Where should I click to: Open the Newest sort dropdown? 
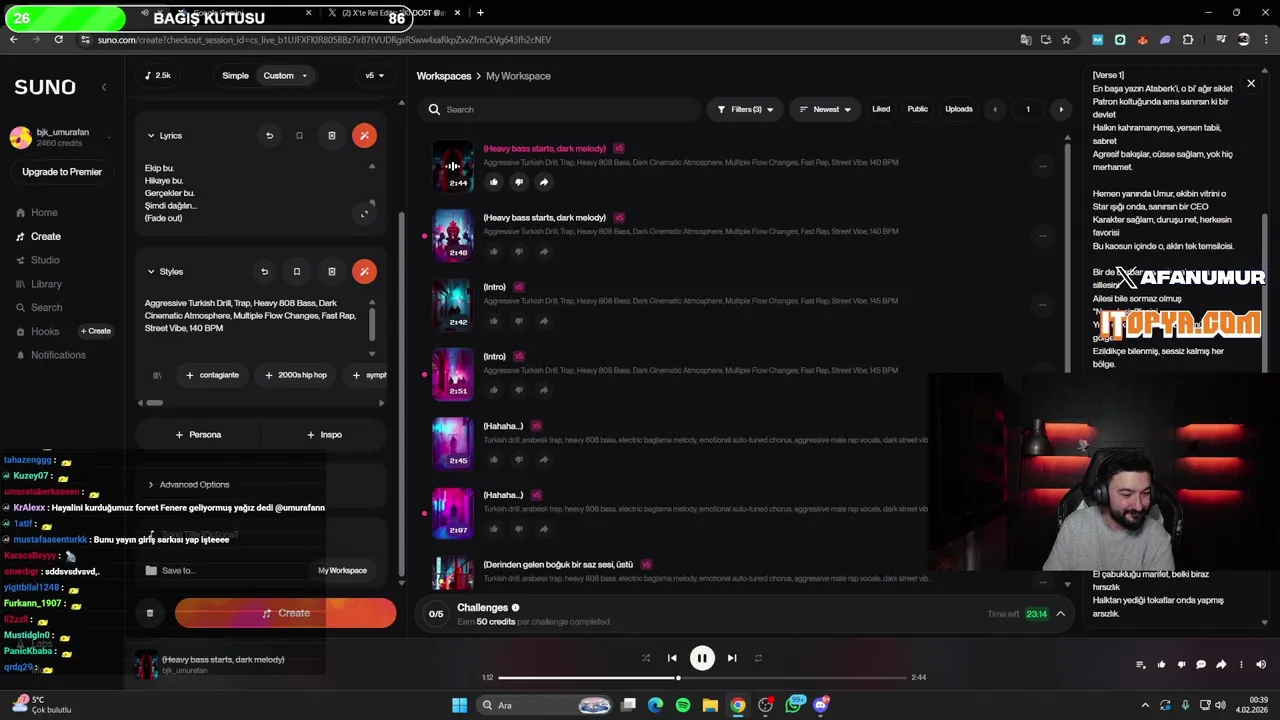tap(825, 109)
